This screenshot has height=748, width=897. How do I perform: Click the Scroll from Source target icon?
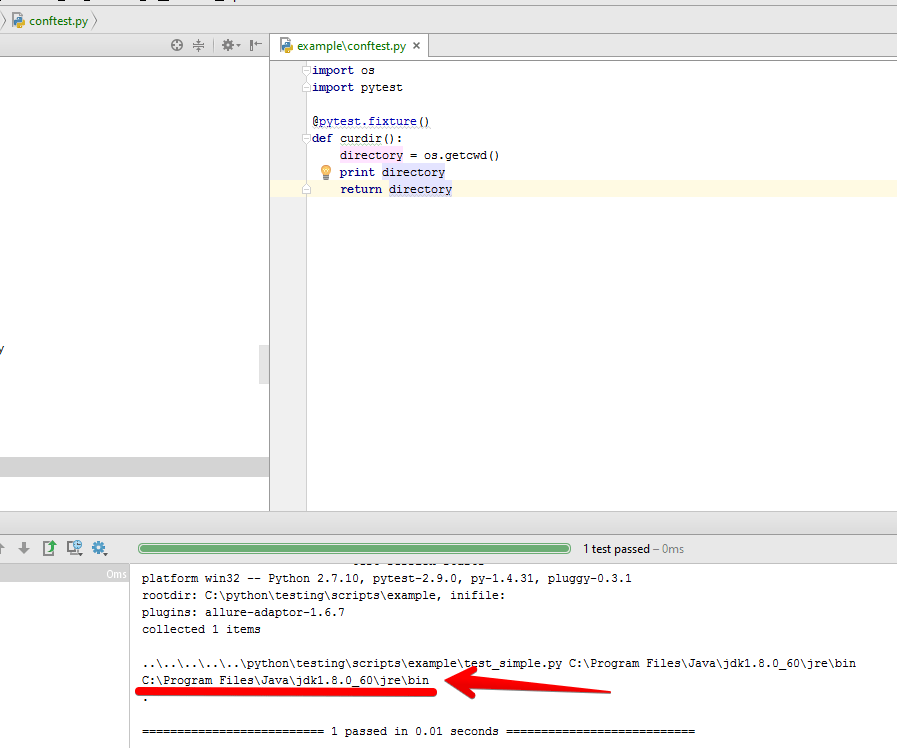point(177,45)
